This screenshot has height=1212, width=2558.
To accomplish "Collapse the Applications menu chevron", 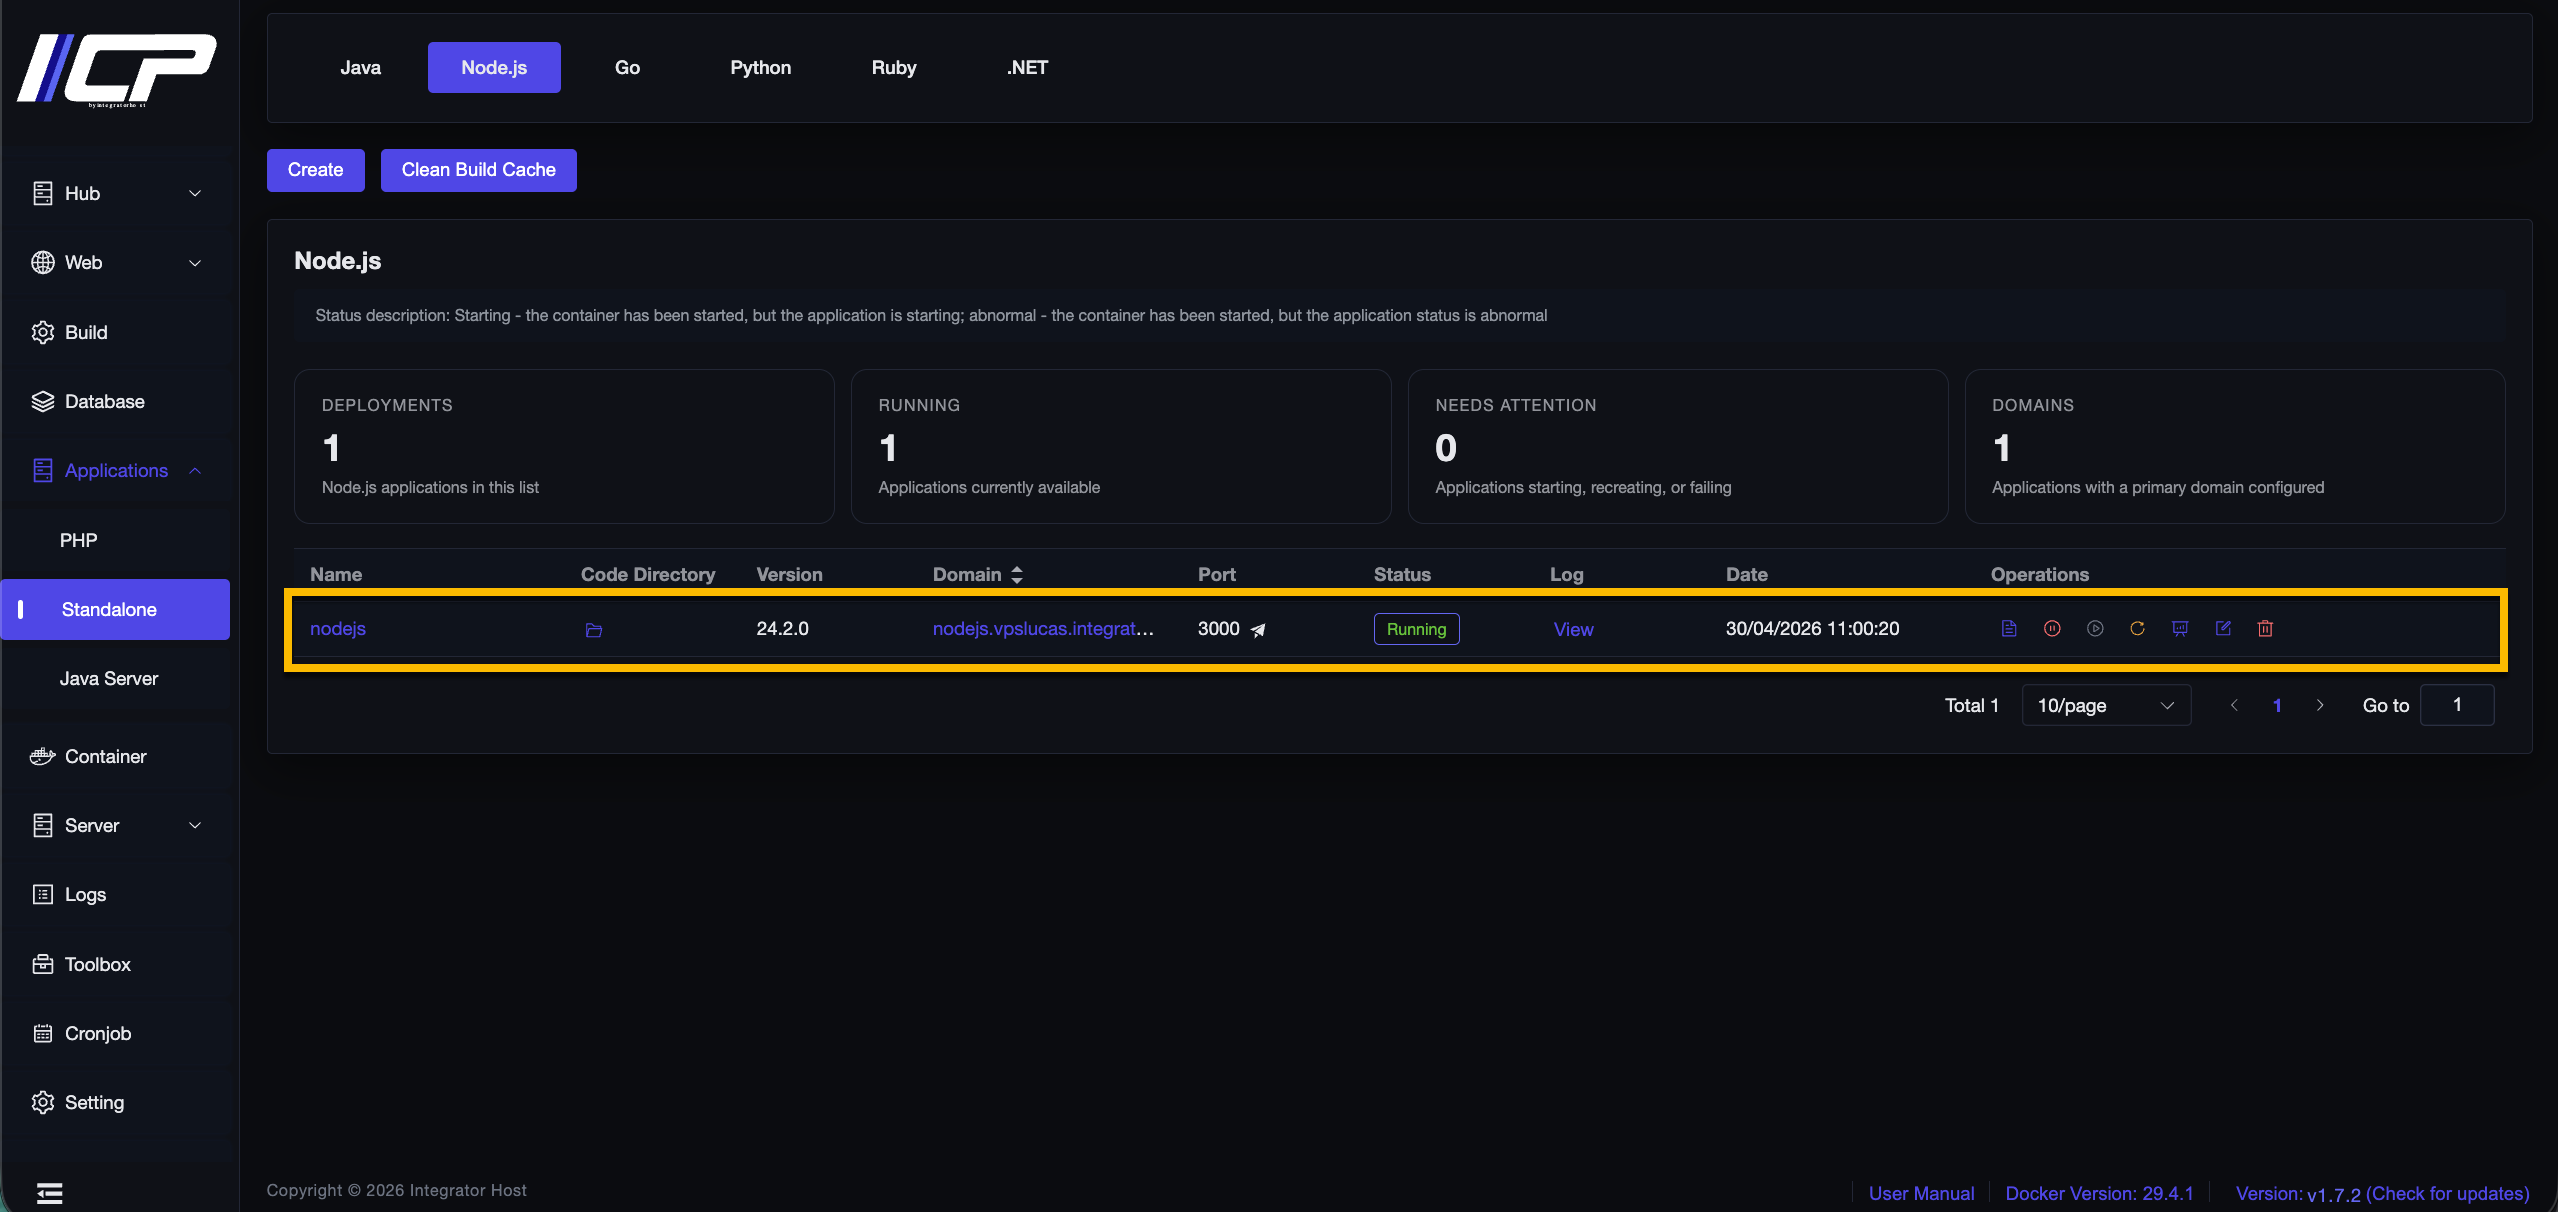I will (x=195, y=471).
